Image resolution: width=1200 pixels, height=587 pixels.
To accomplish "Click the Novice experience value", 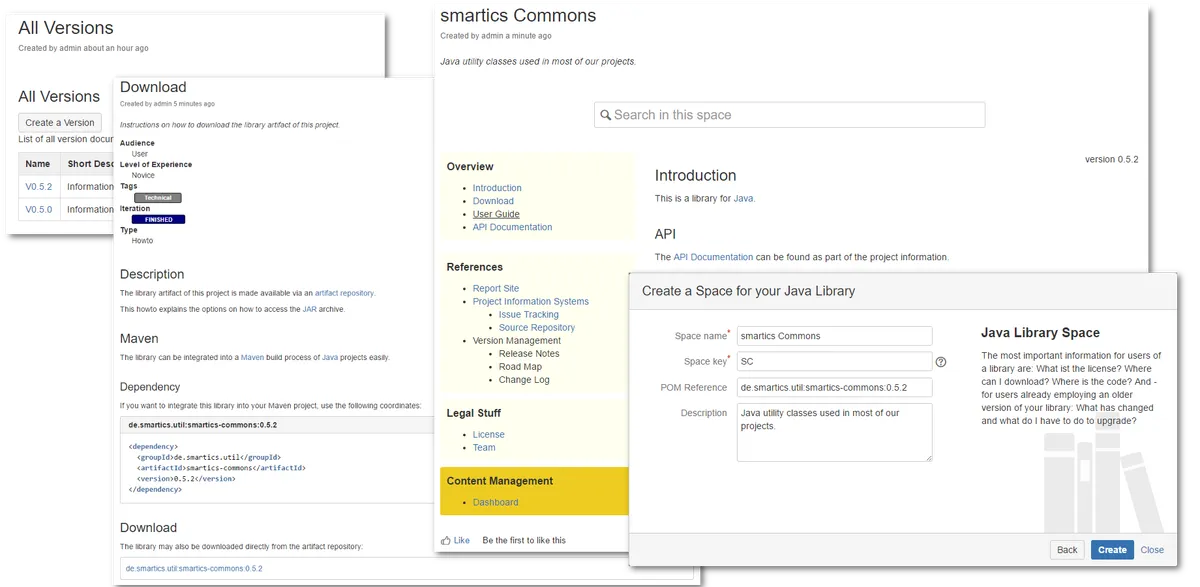I will point(143,175).
